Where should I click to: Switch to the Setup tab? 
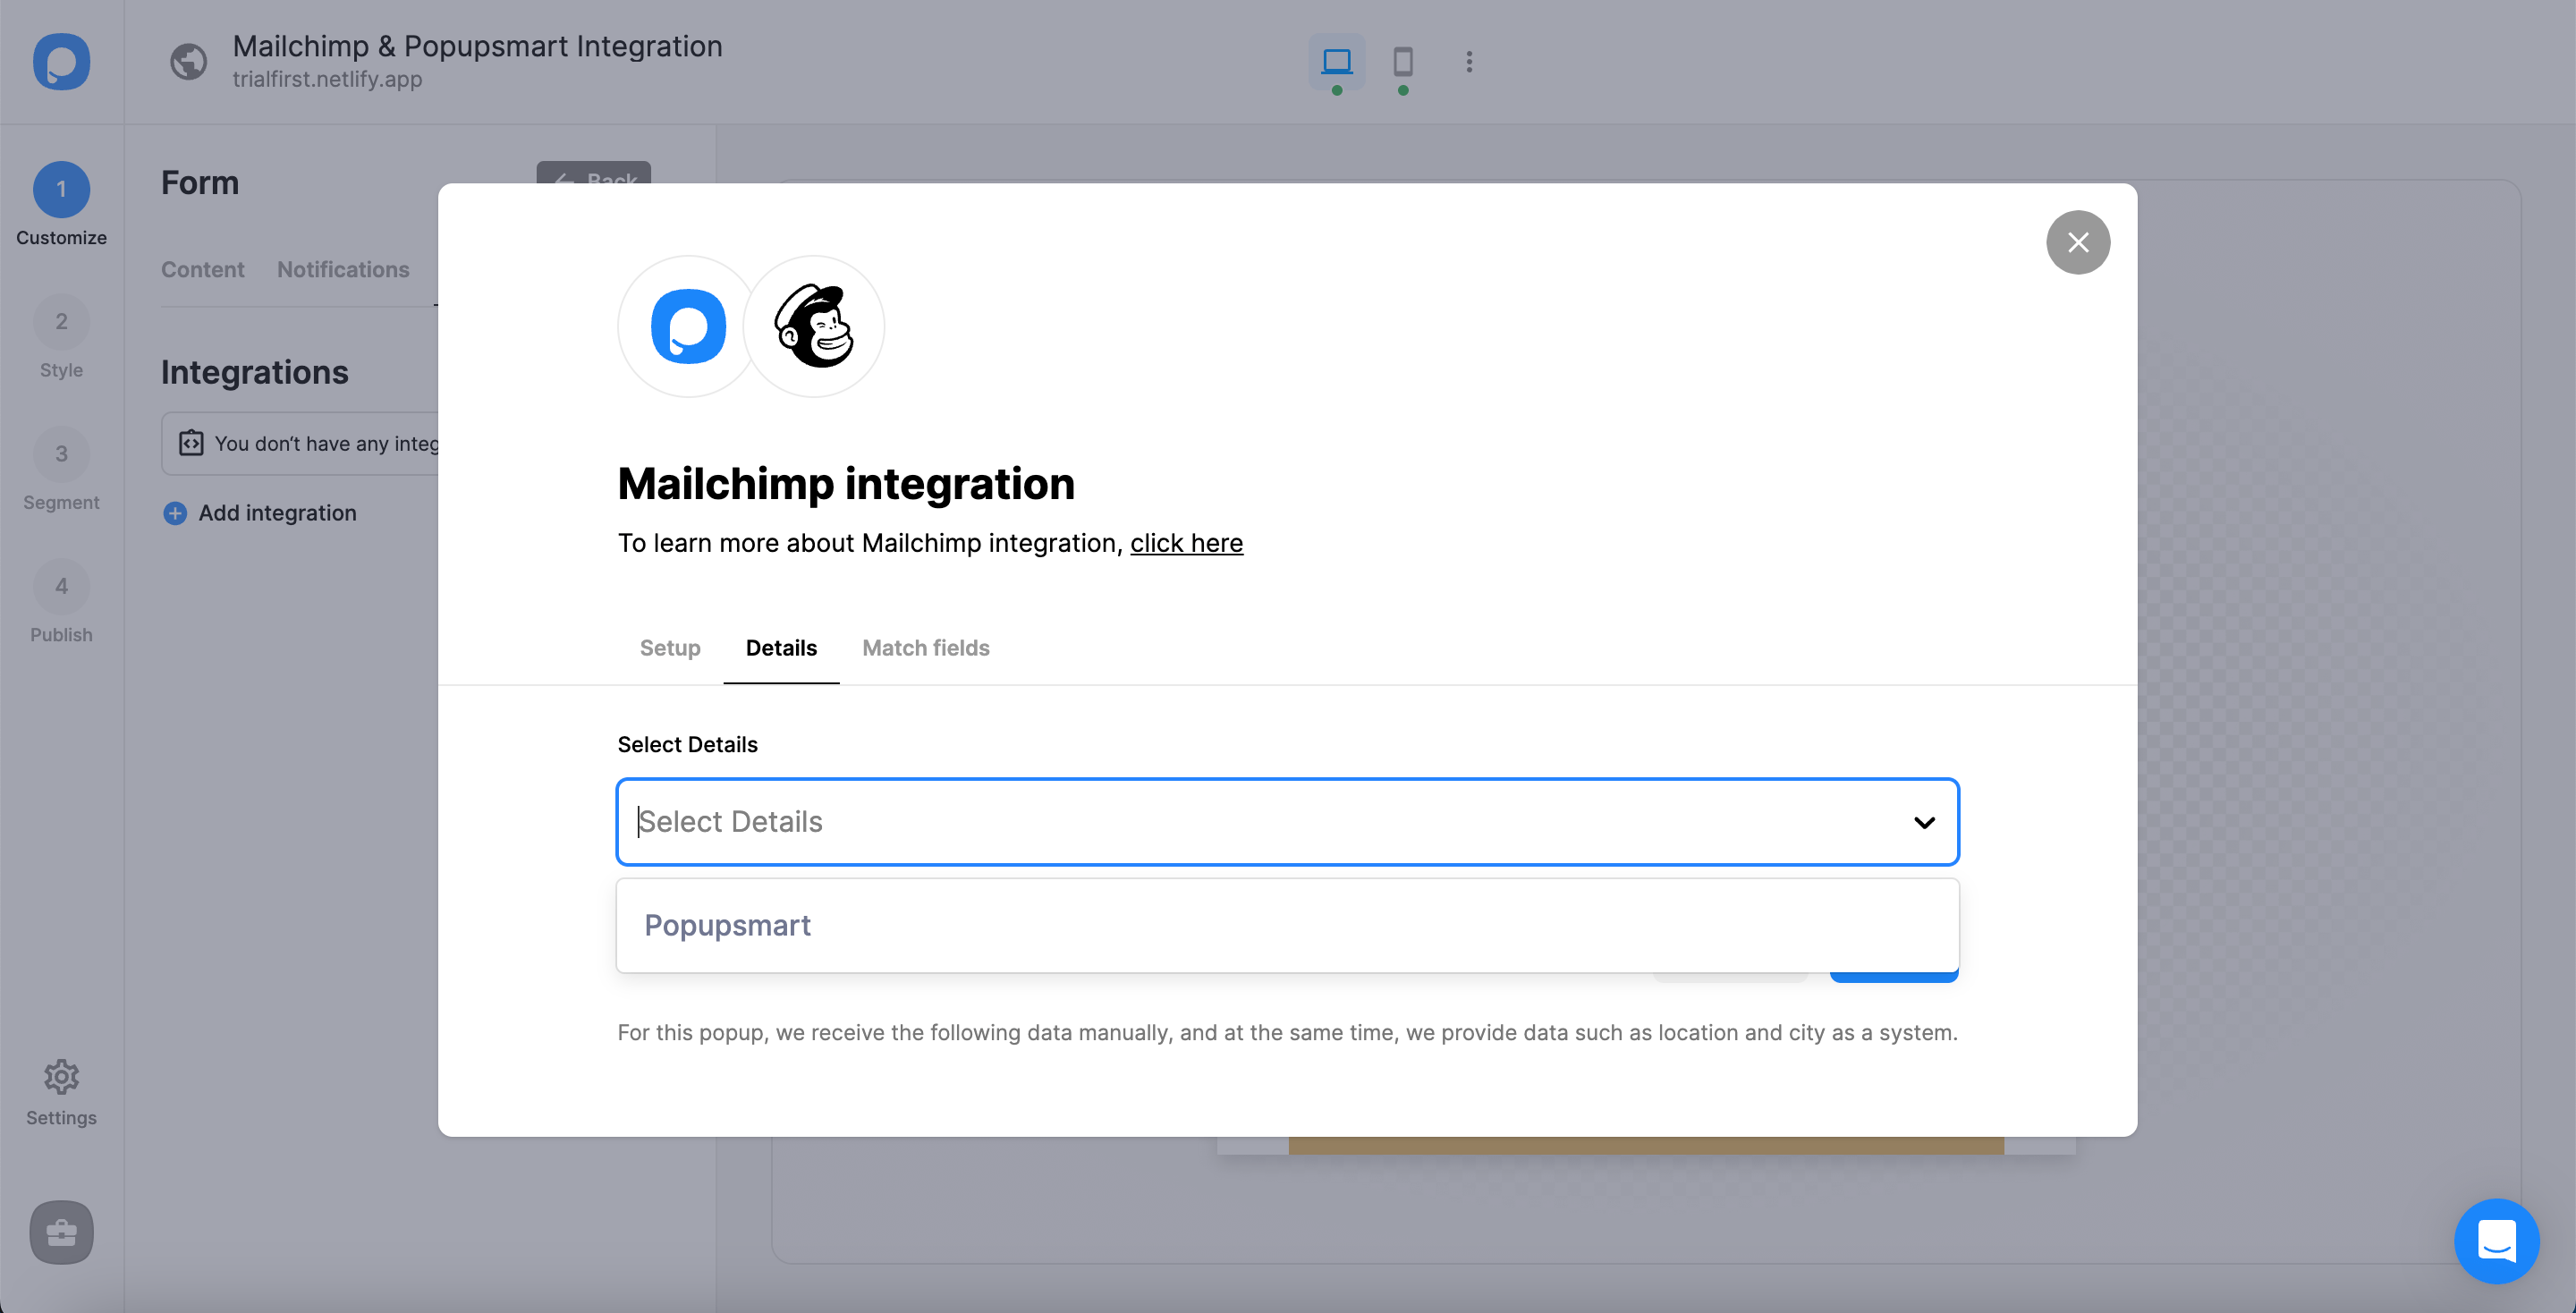[x=670, y=648]
